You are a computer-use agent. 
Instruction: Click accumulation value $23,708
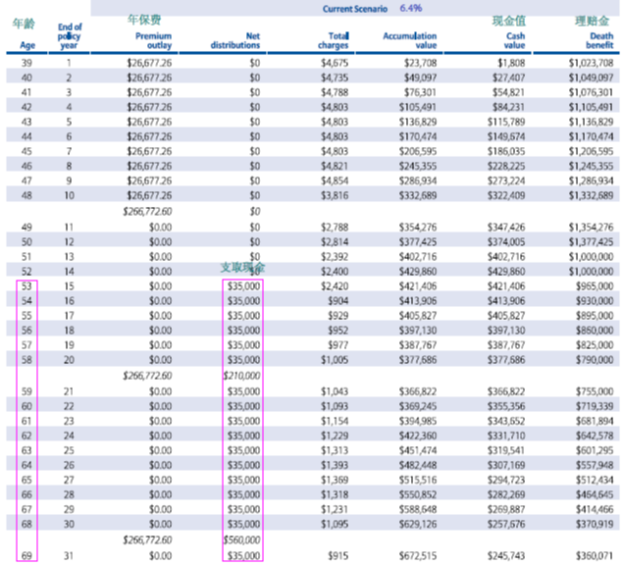[421, 63]
